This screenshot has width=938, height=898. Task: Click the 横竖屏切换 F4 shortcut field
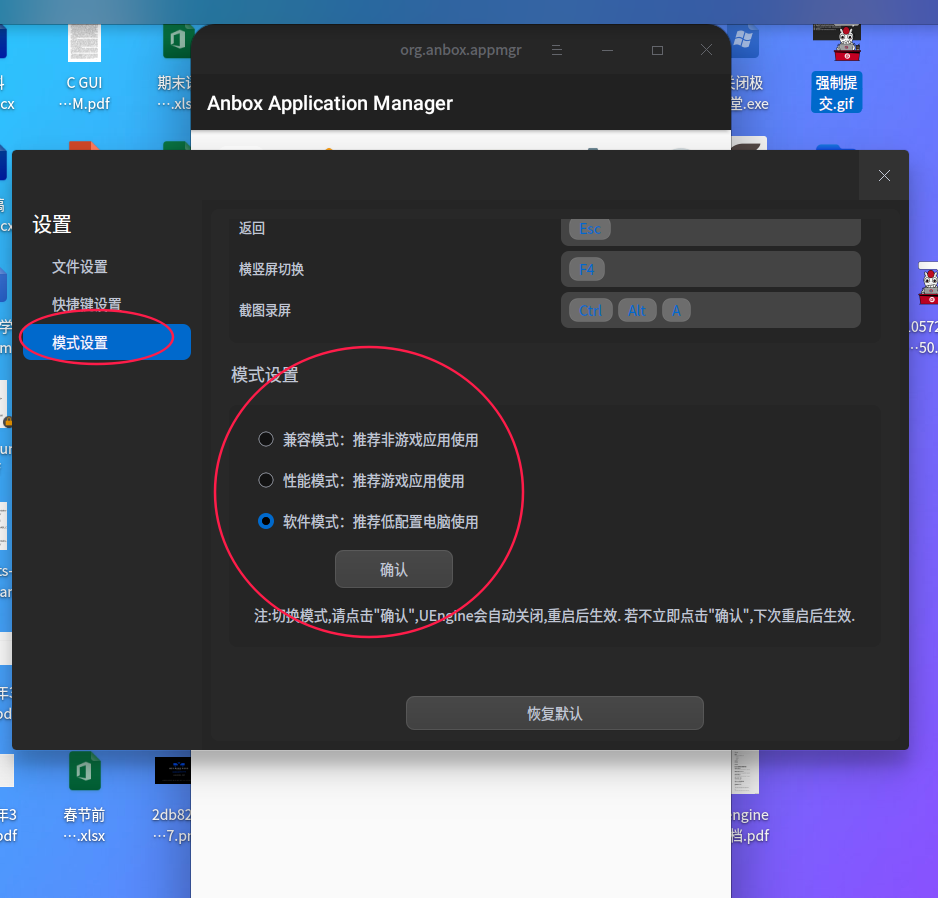pyautogui.click(x=711, y=269)
